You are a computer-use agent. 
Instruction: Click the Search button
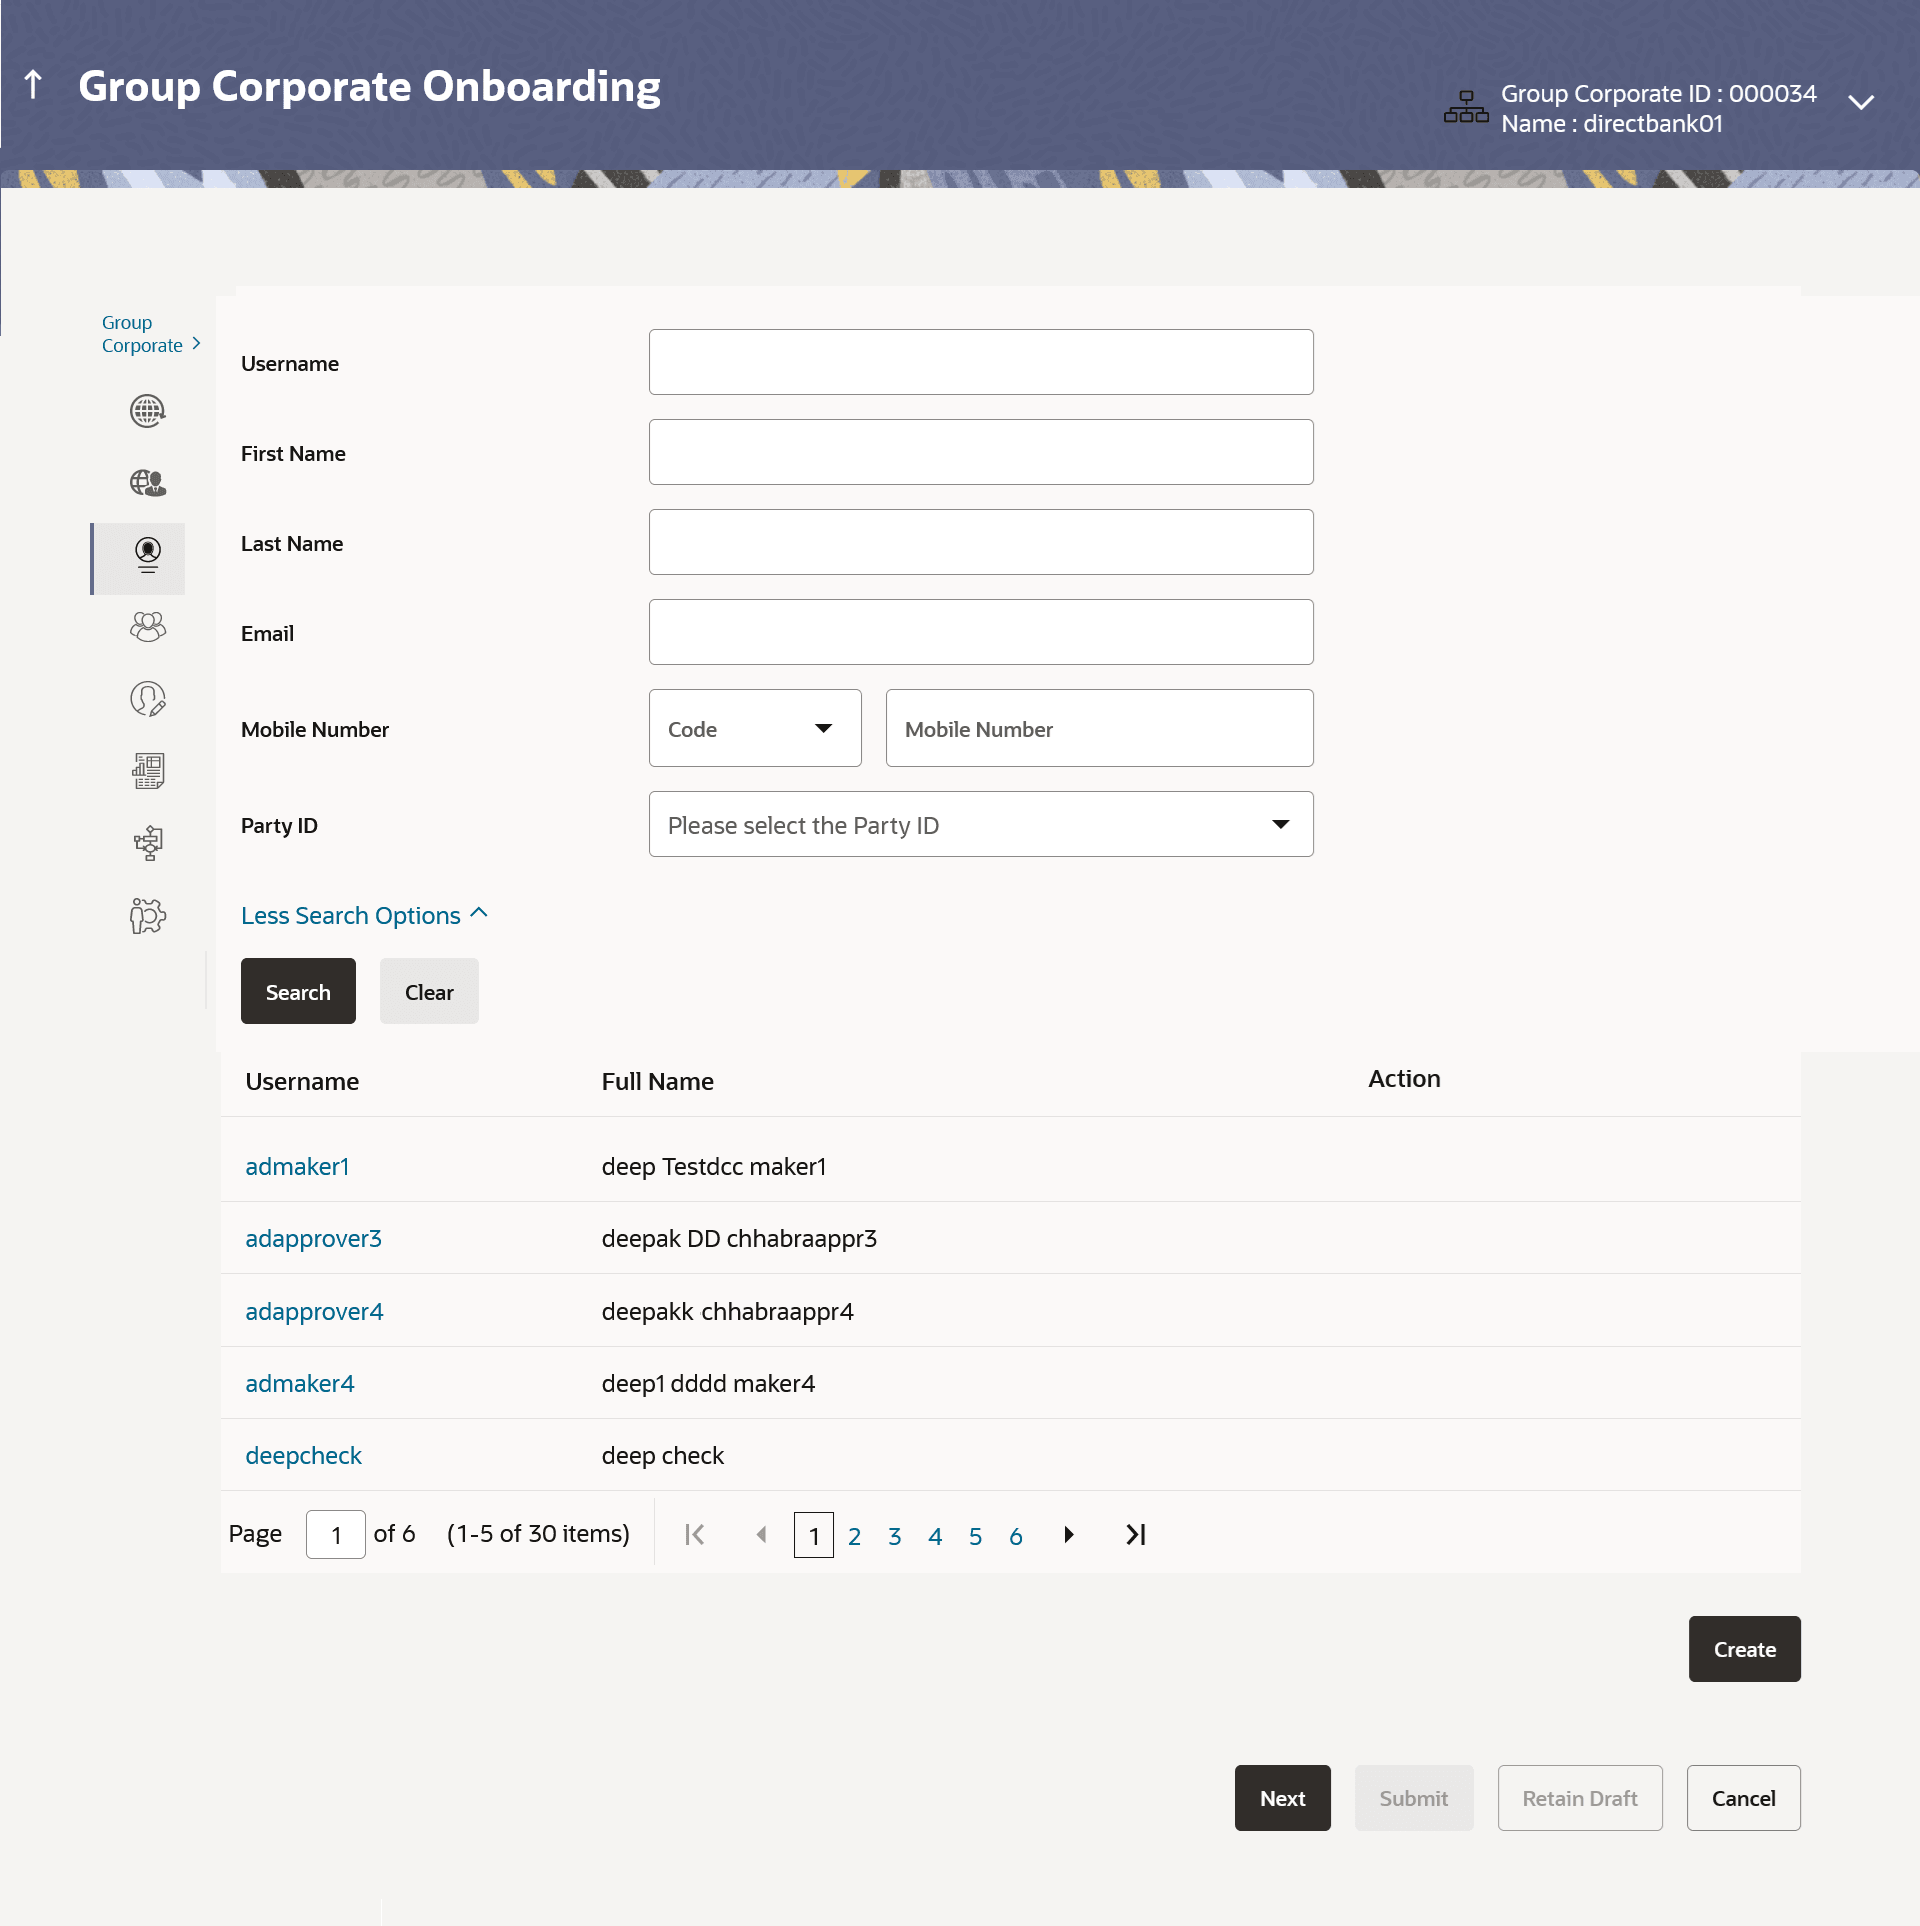pyautogui.click(x=298, y=992)
